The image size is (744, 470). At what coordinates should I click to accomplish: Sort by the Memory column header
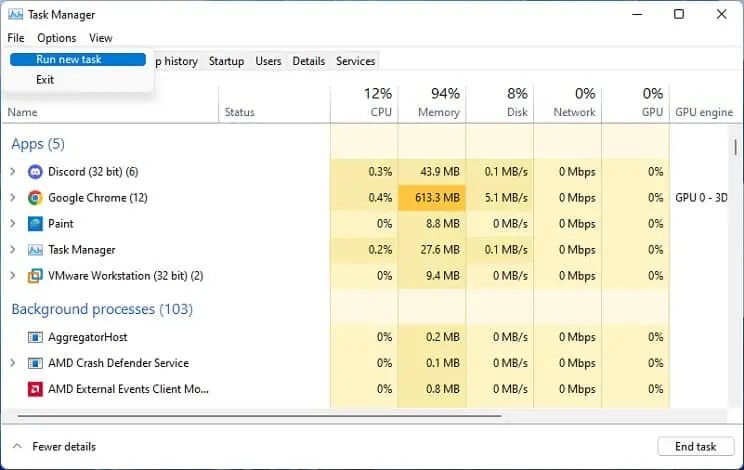432,104
